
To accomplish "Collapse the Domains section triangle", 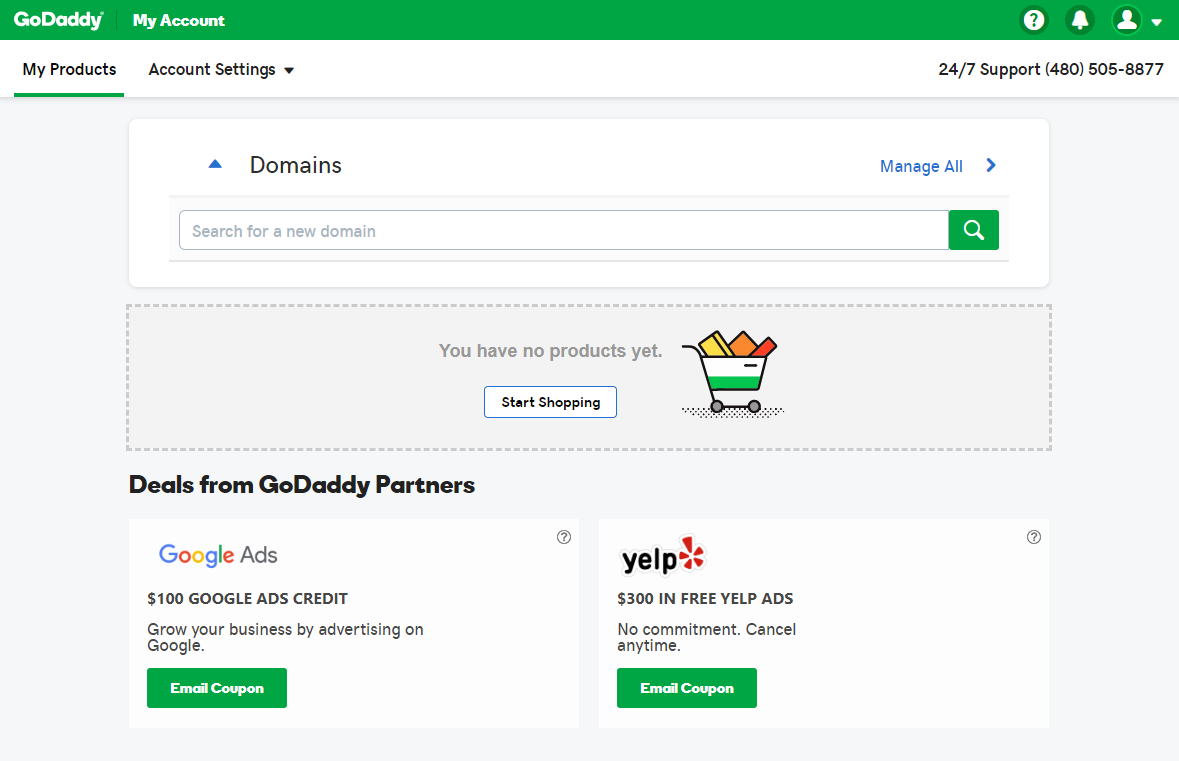I will [215, 164].
